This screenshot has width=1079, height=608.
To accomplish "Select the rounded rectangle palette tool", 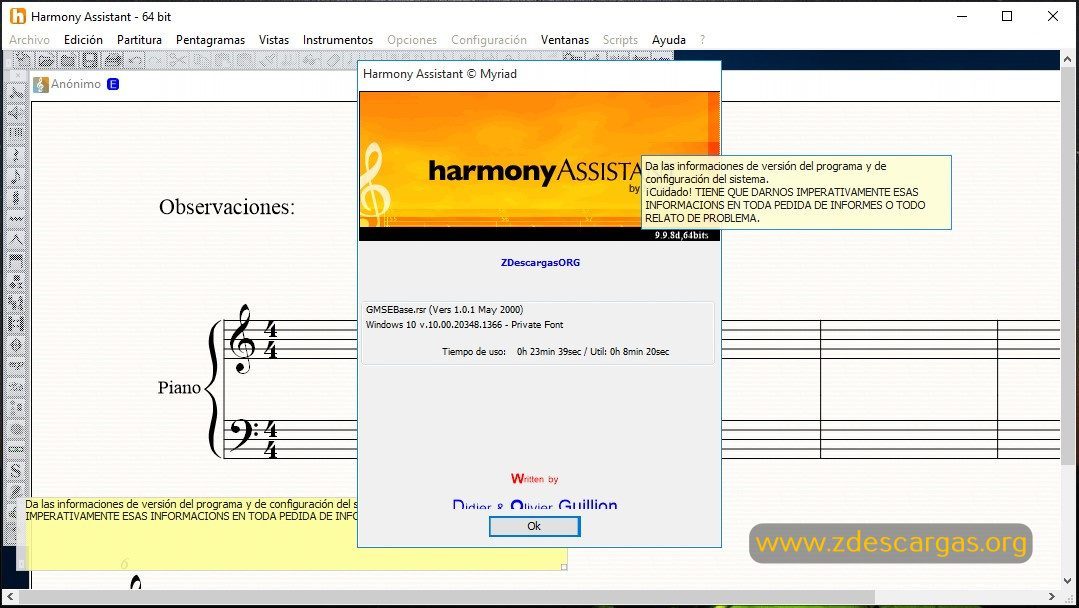I will click(16, 448).
